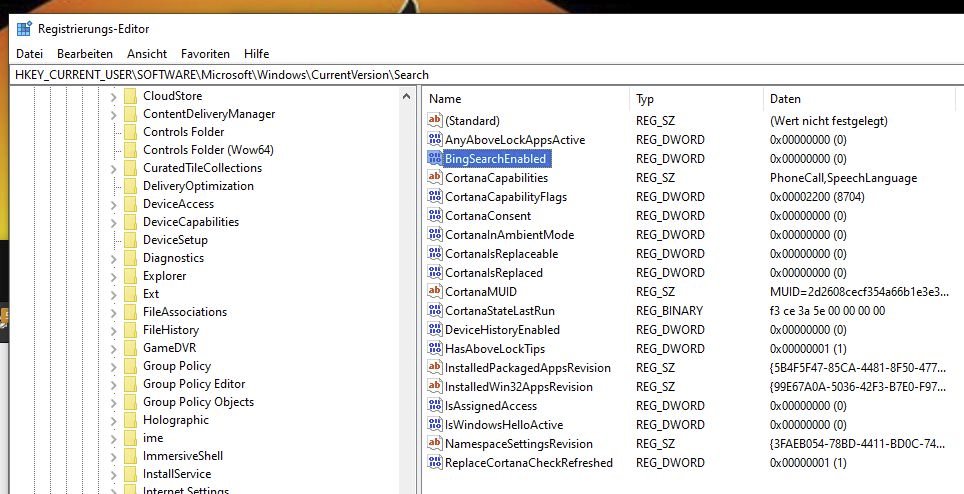The height and width of the screenshot is (494, 964).
Task: Open the Ansicht menu
Action: coord(147,54)
